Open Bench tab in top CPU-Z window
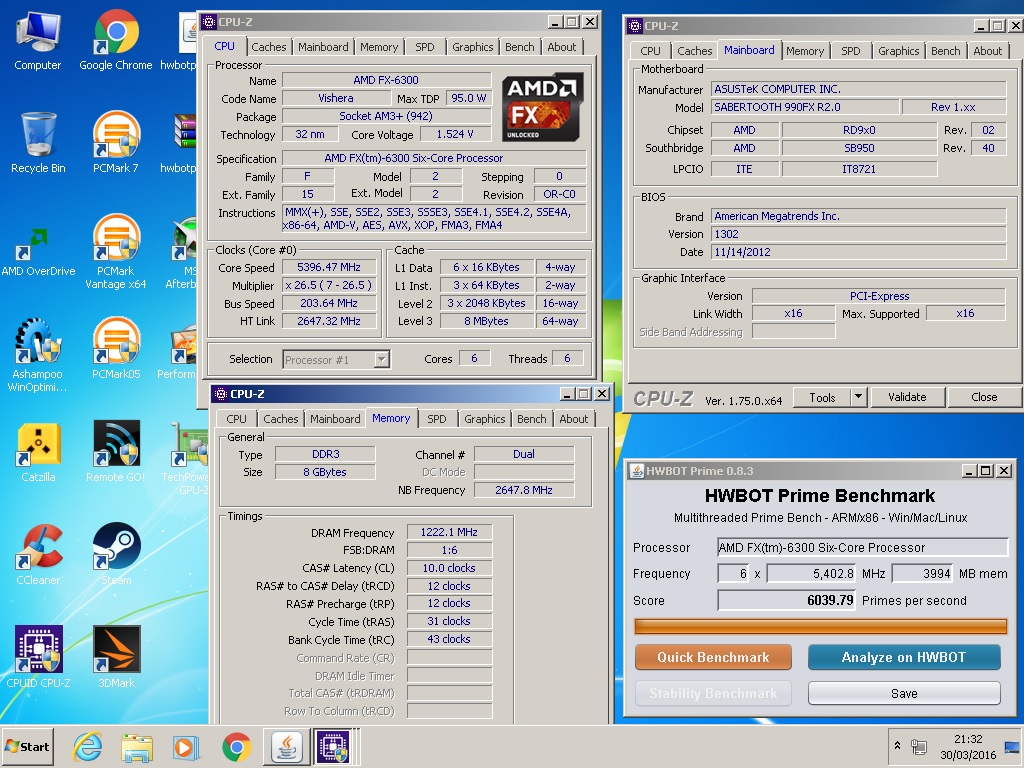Image resolution: width=1024 pixels, height=768 pixels. [519, 47]
